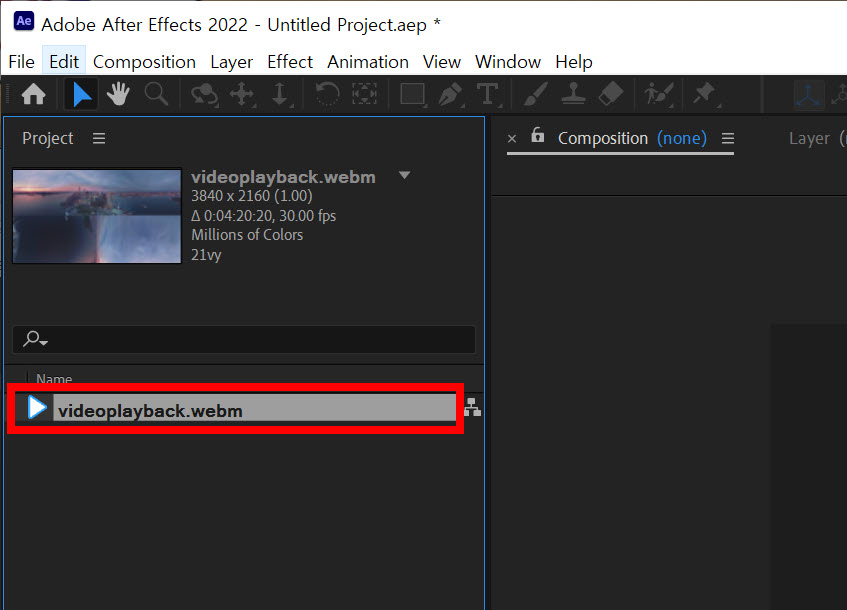Select the Rotation tool
The height and width of the screenshot is (610, 847).
coord(327,95)
